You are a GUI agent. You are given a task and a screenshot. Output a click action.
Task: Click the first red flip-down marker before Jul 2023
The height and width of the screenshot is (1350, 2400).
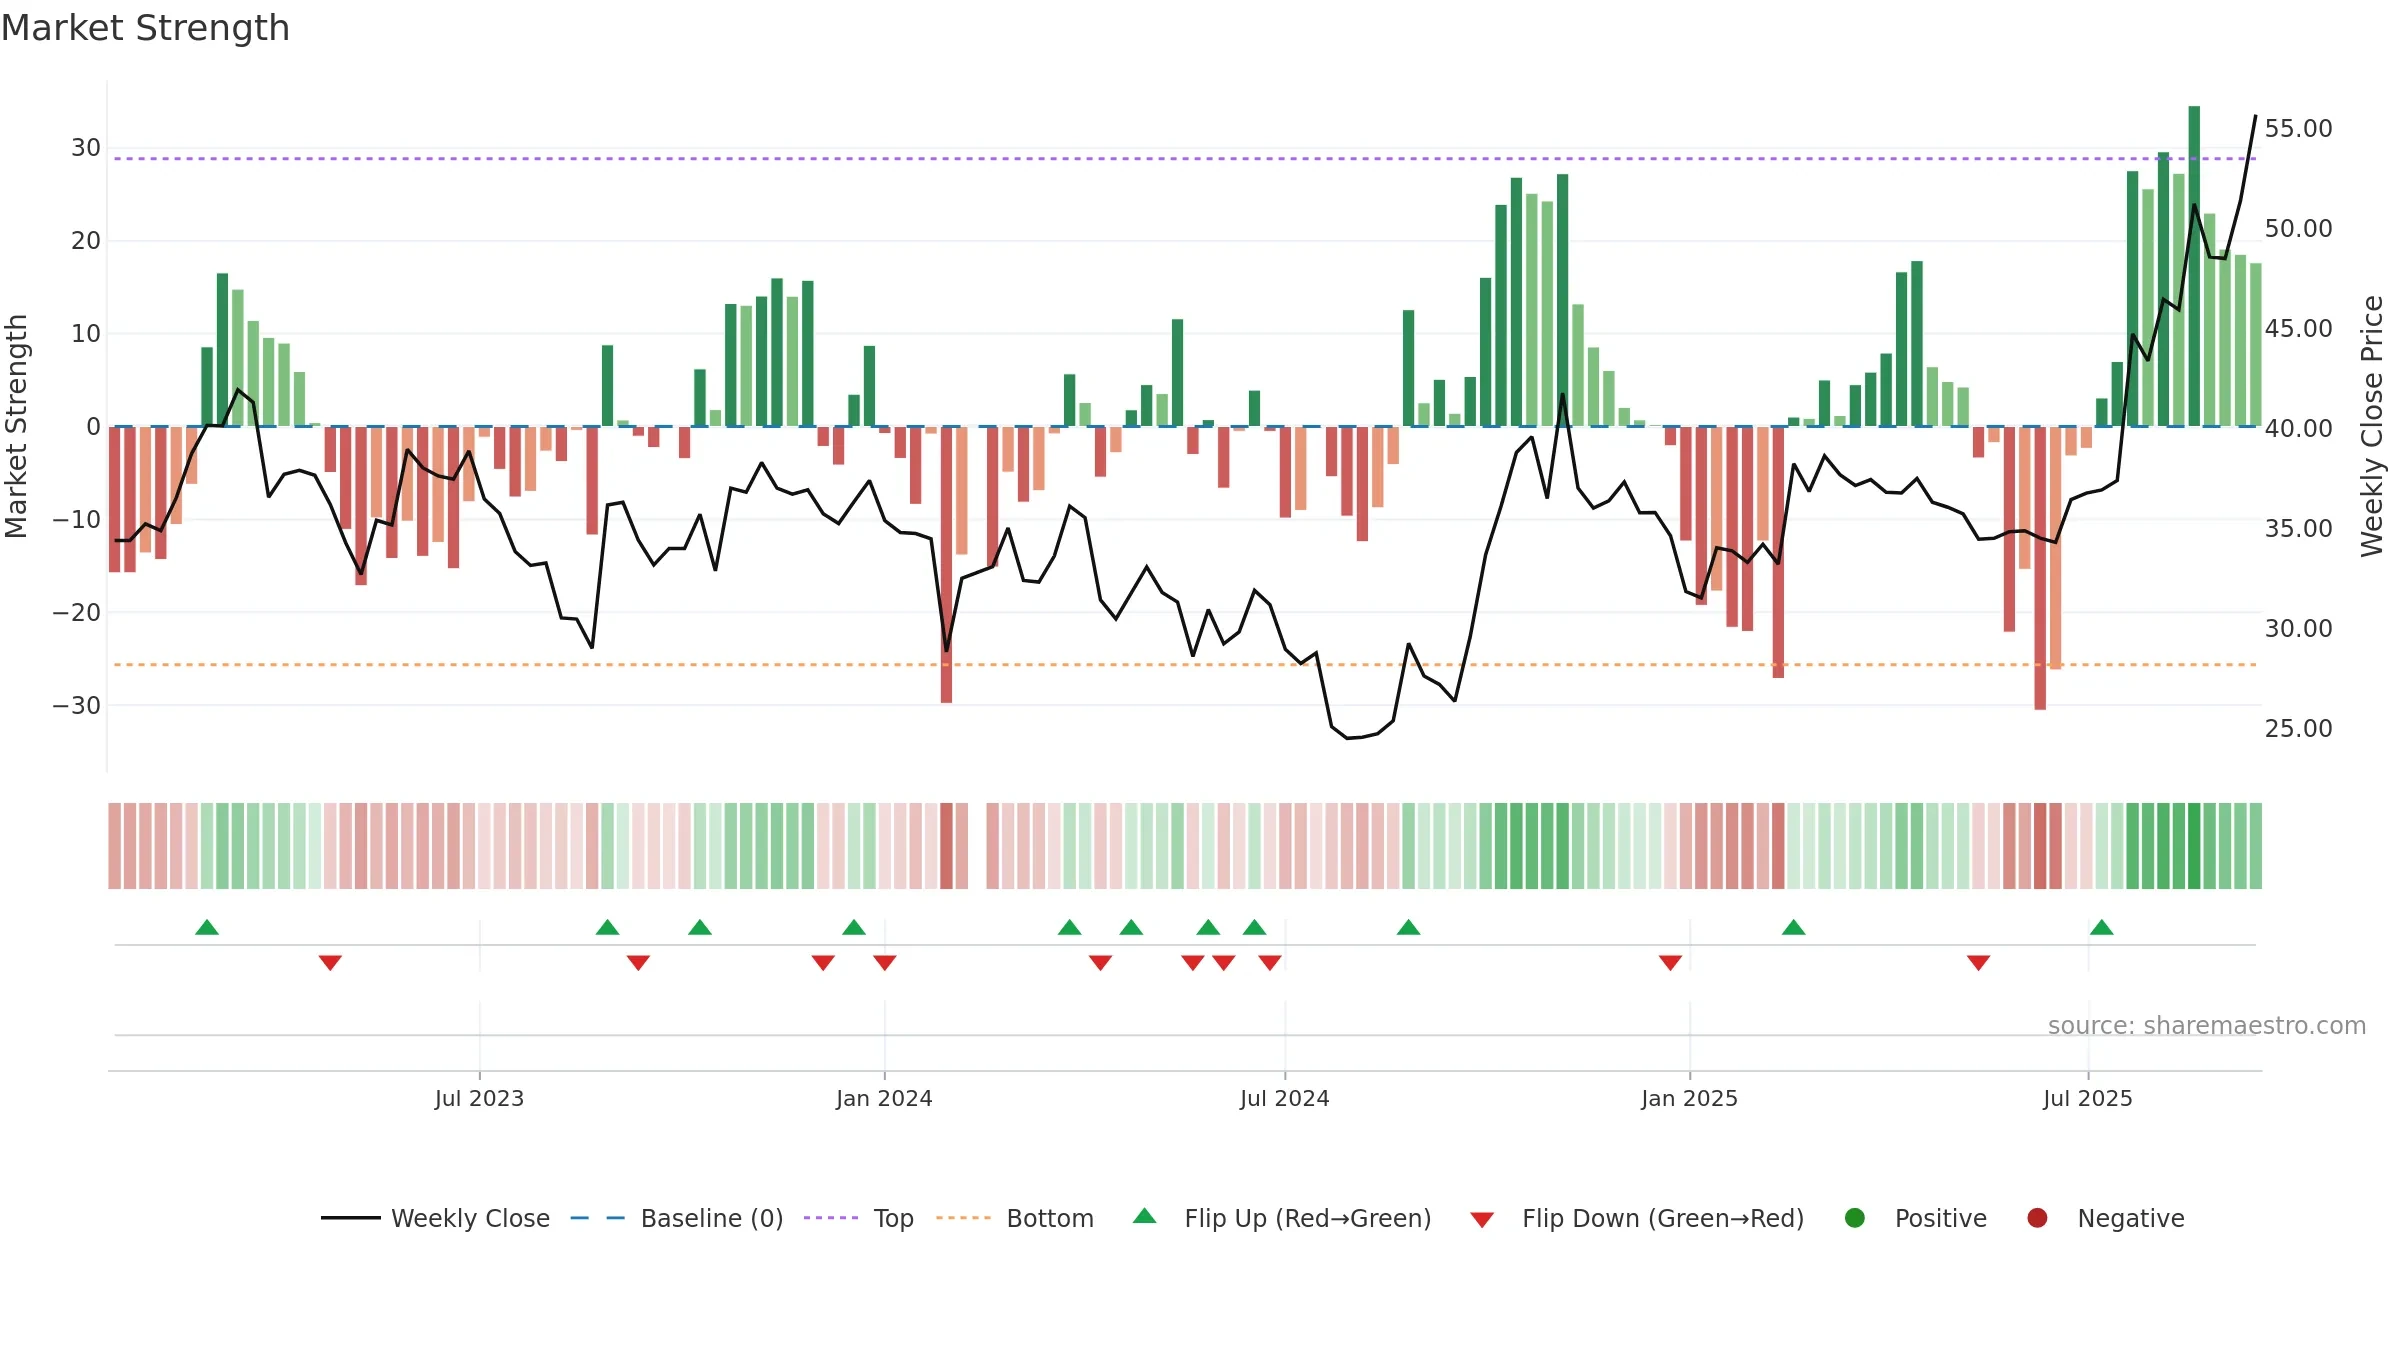tap(330, 963)
